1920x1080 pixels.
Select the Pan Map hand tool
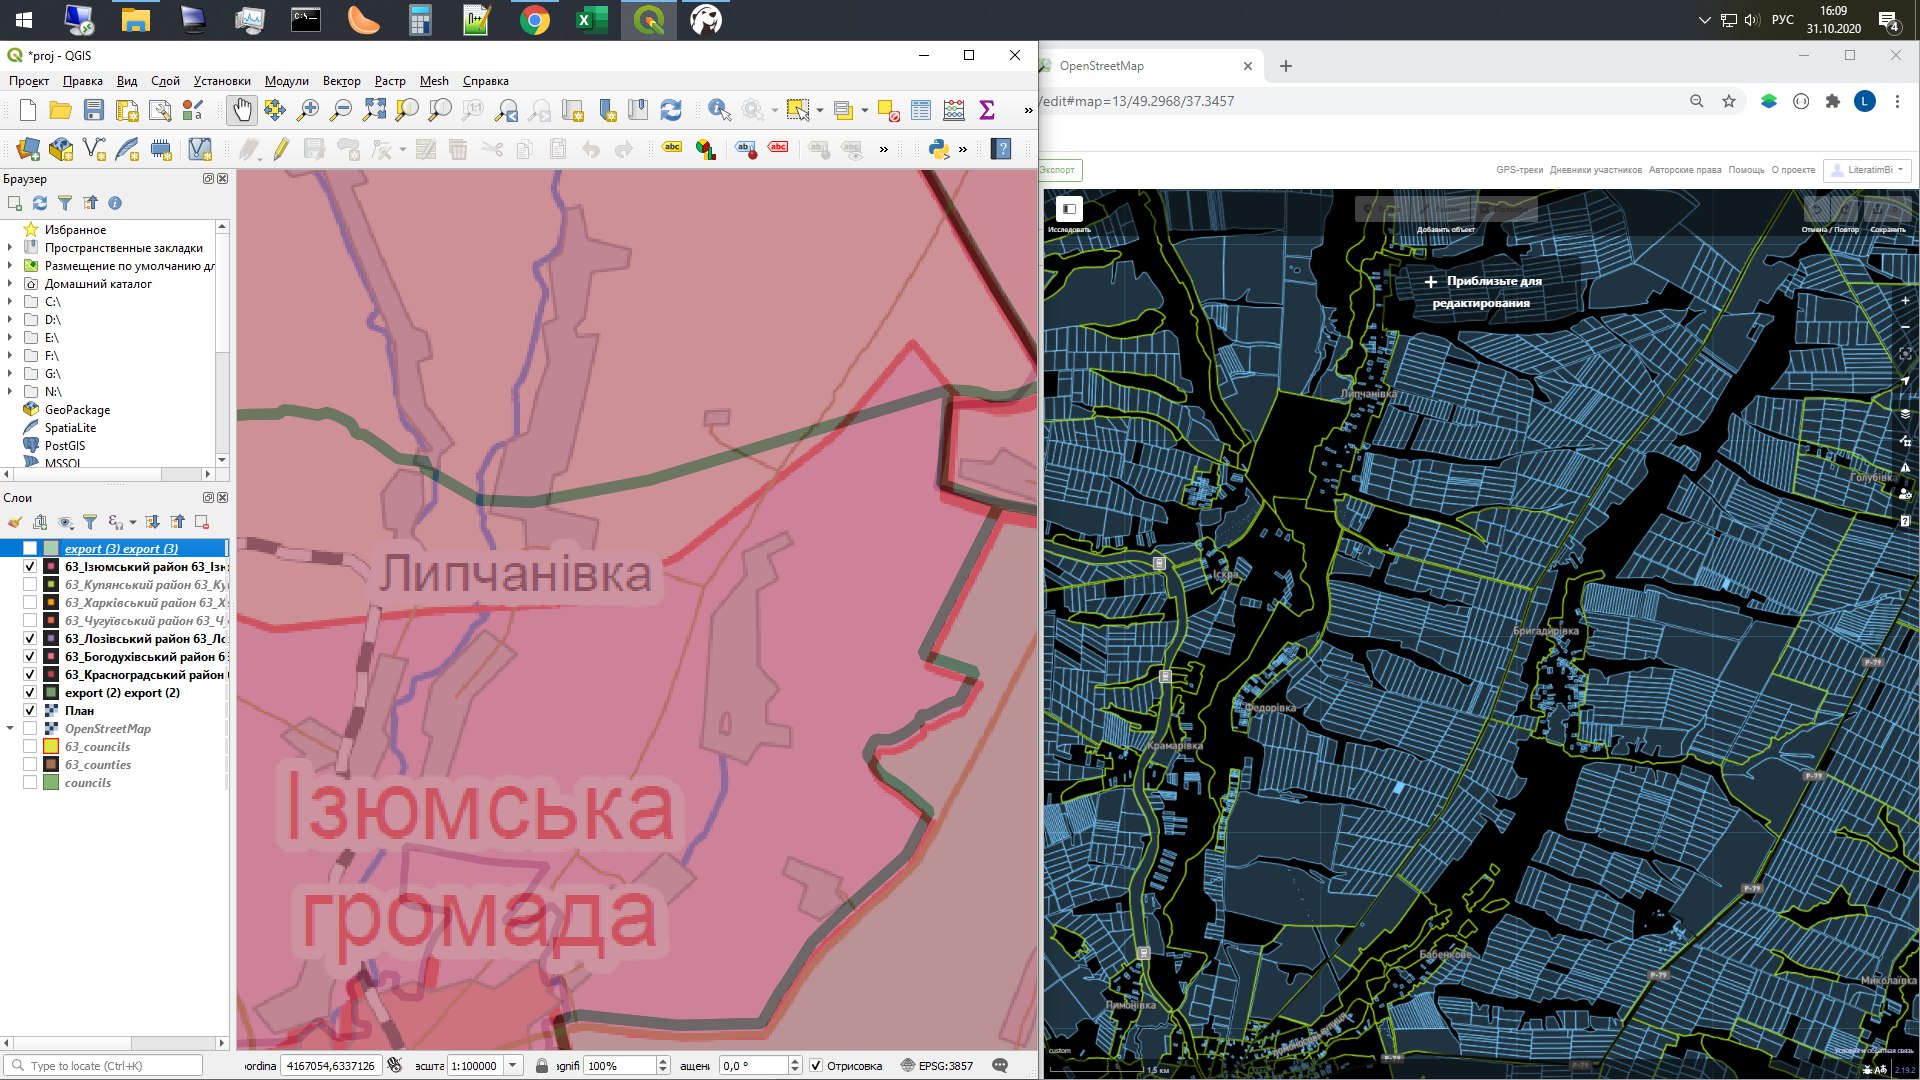(241, 110)
